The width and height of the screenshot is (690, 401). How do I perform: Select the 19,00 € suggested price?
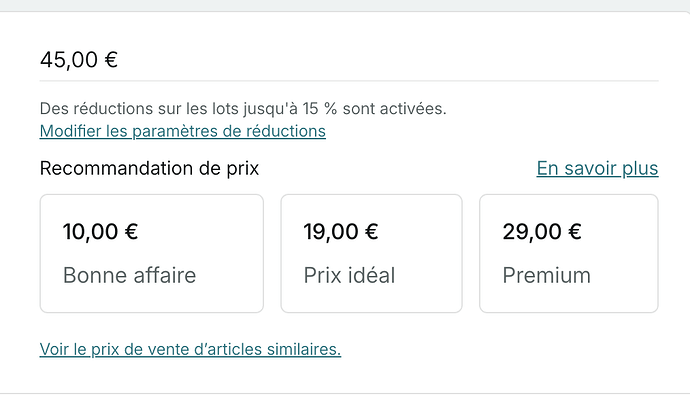pos(340,232)
